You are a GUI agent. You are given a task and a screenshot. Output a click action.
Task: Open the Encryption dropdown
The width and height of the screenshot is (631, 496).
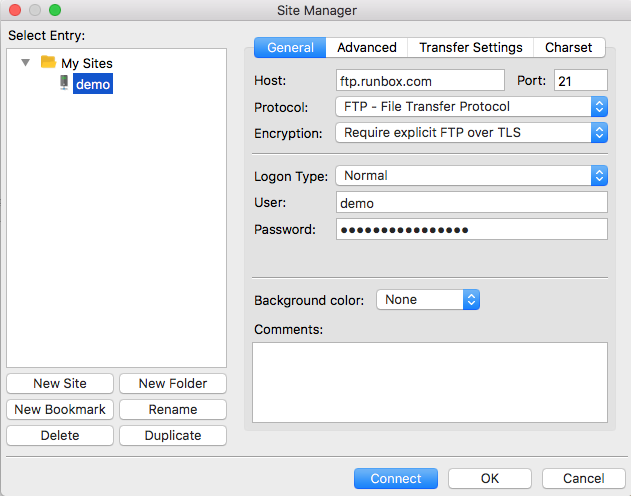coord(471,132)
